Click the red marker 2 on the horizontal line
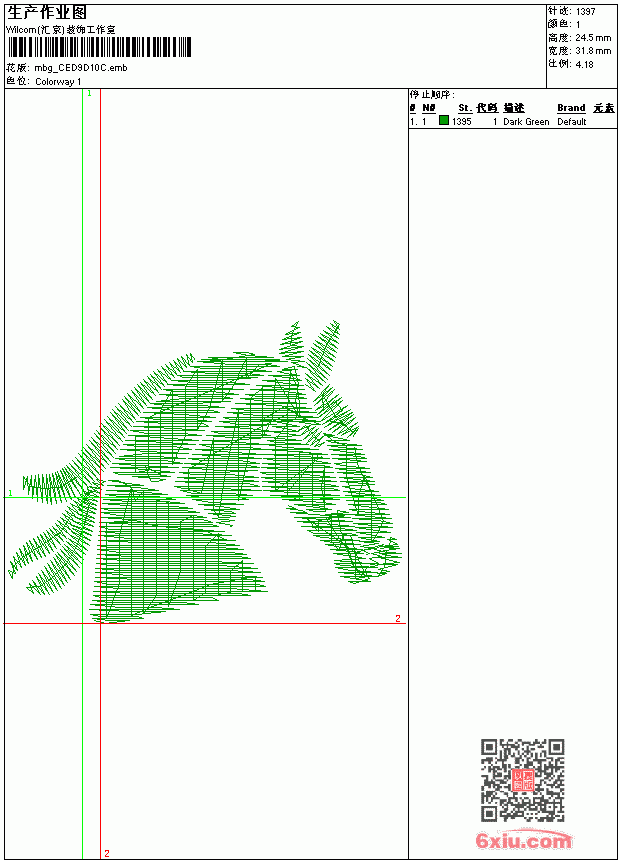620x860 pixels. (398, 618)
